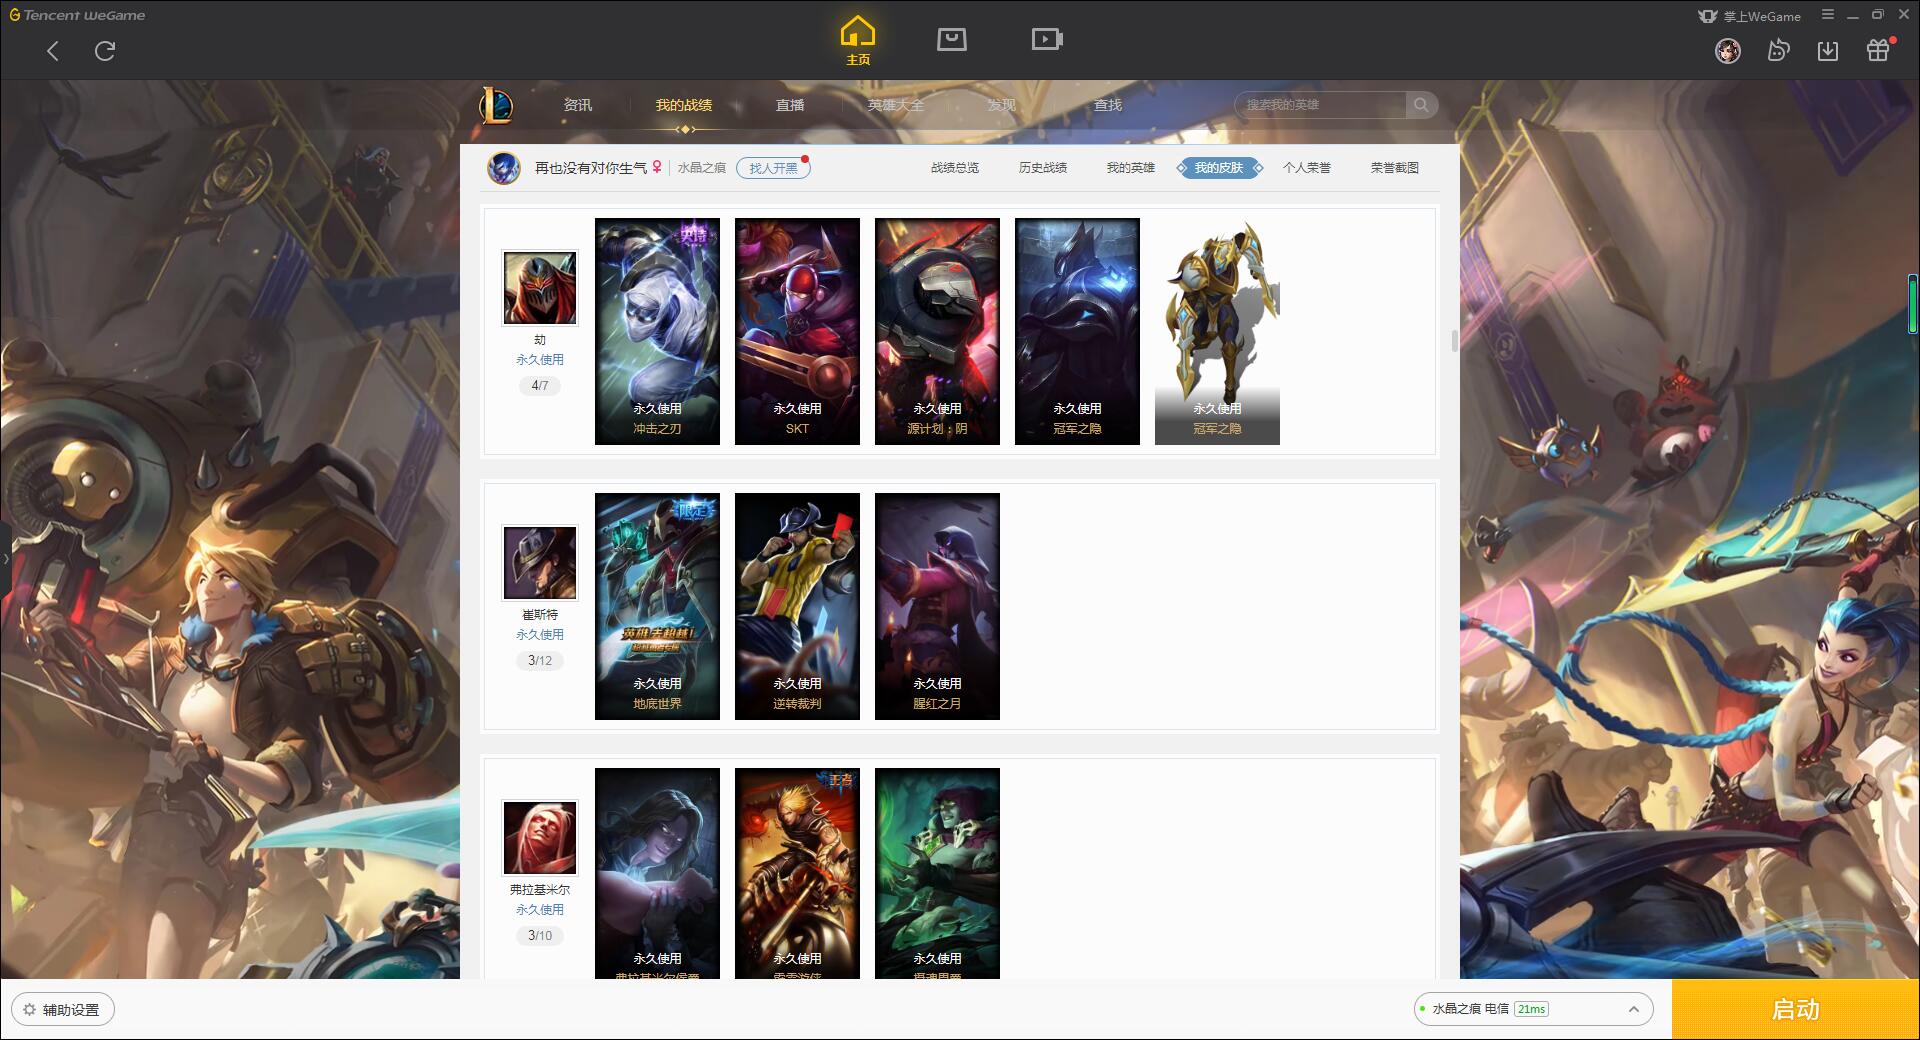Switch to 战绩总览 sub-tab

tap(955, 168)
